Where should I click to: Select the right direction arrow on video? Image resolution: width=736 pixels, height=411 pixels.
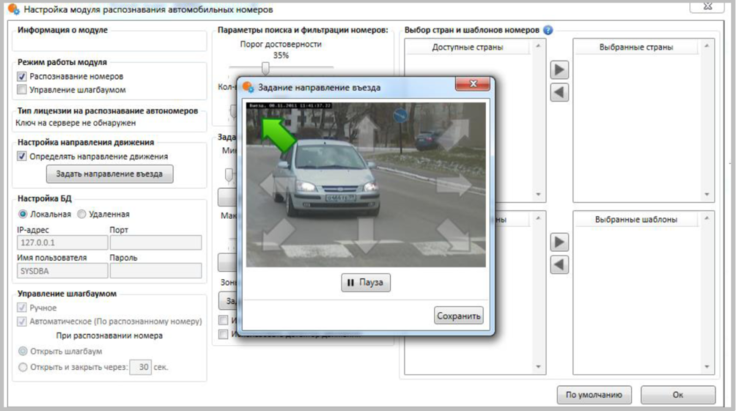tap(454, 185)
